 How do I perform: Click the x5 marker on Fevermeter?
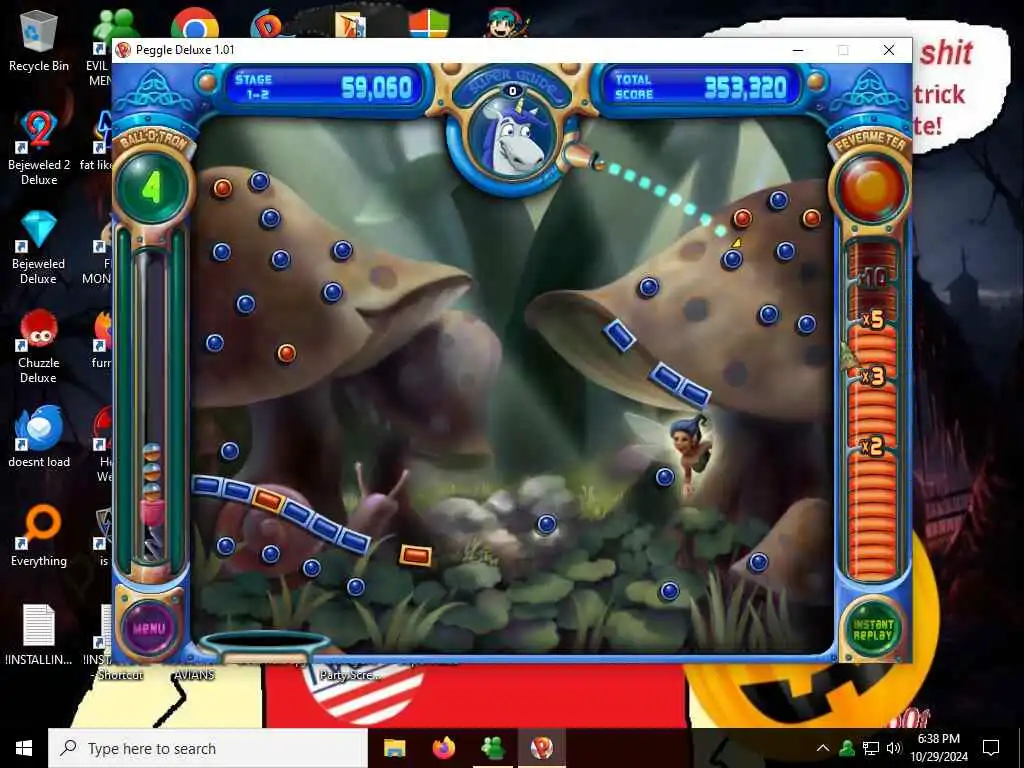coord(873,320)
